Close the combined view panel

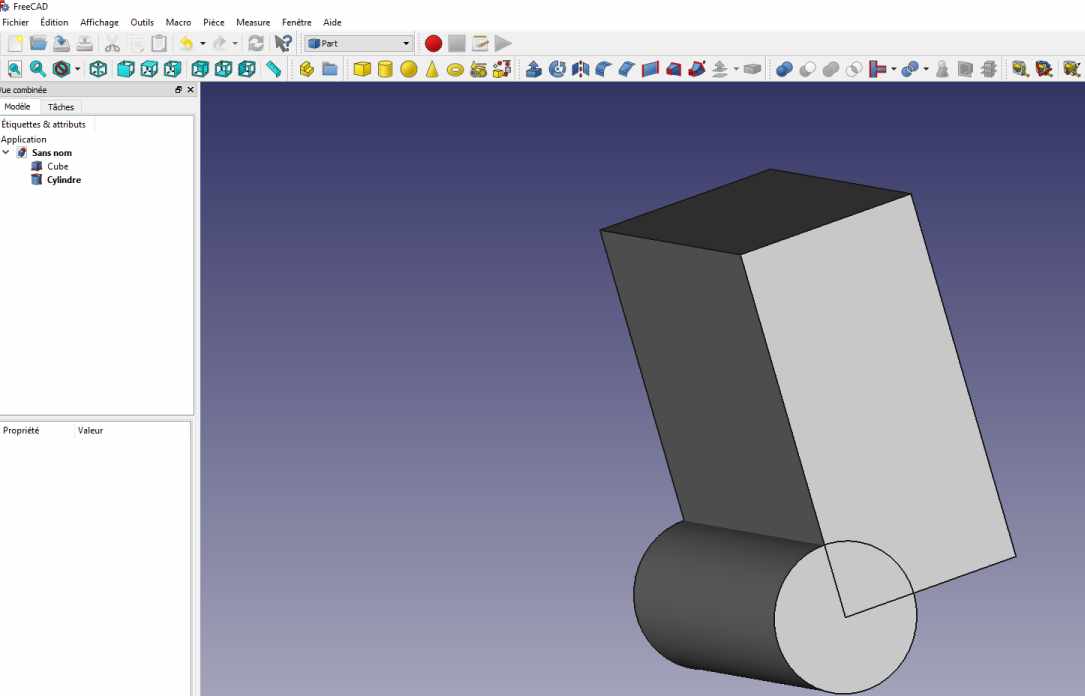click(x=190, y=90)
